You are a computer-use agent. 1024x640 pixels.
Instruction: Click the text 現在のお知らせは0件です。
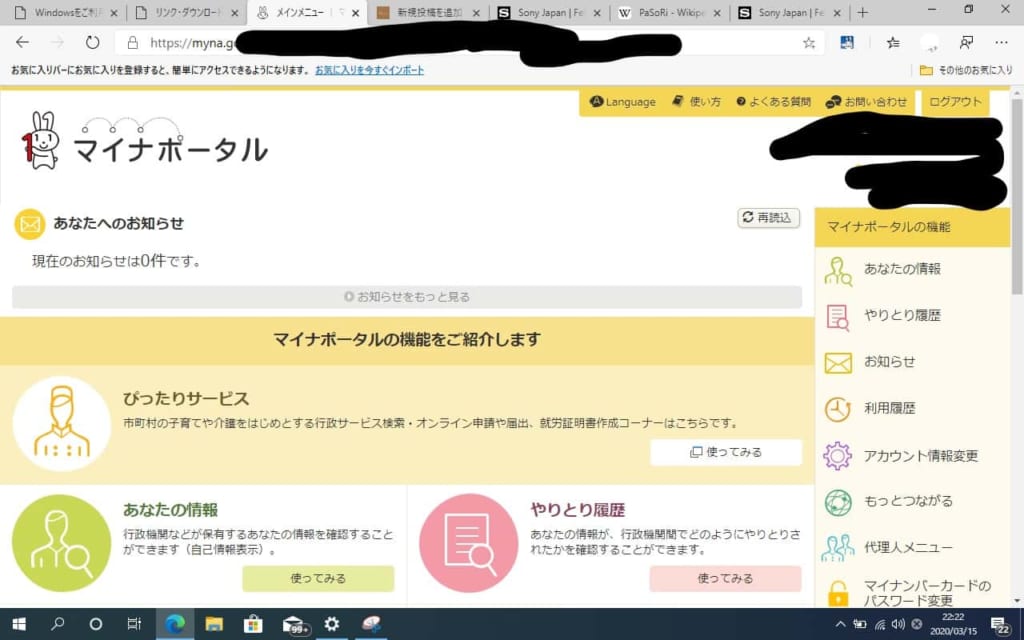coord(117,261)
